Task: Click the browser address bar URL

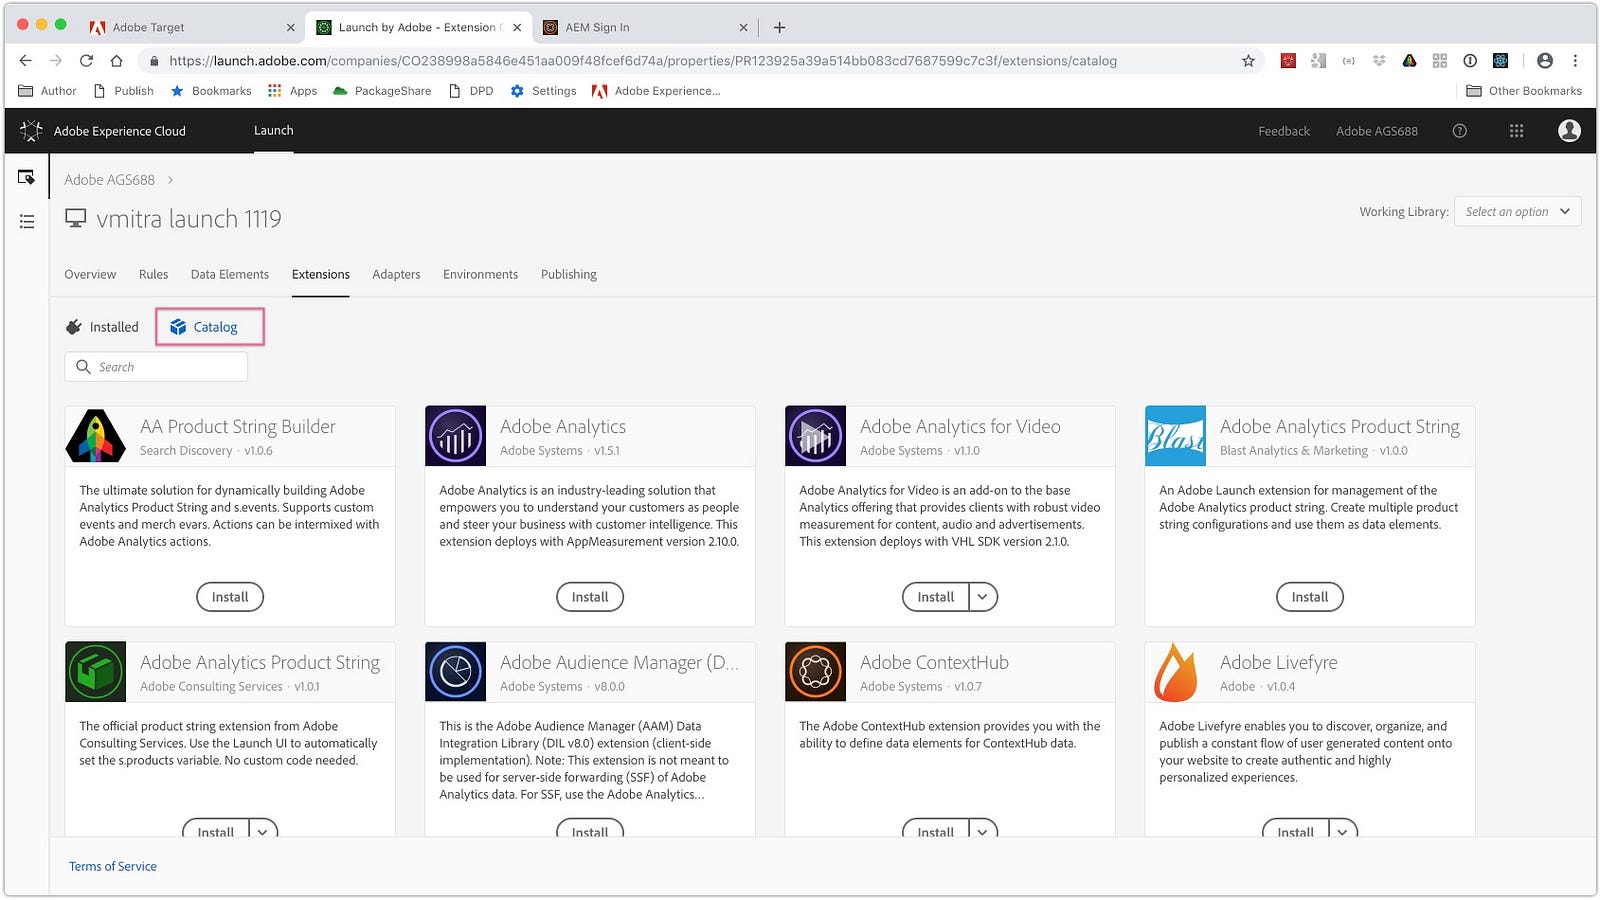Action: pyautogui.click(x=643, y=61)
